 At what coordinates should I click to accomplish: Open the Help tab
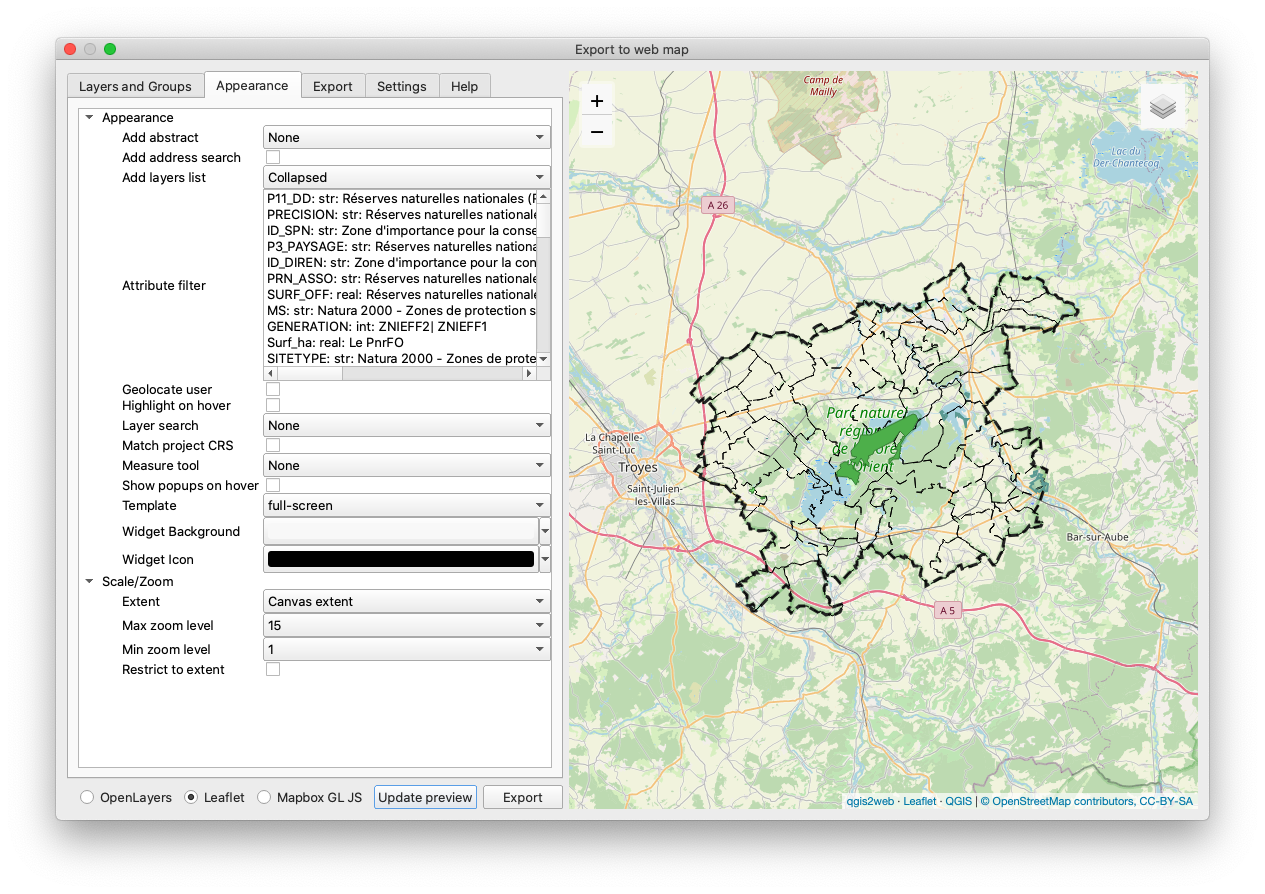464,86
